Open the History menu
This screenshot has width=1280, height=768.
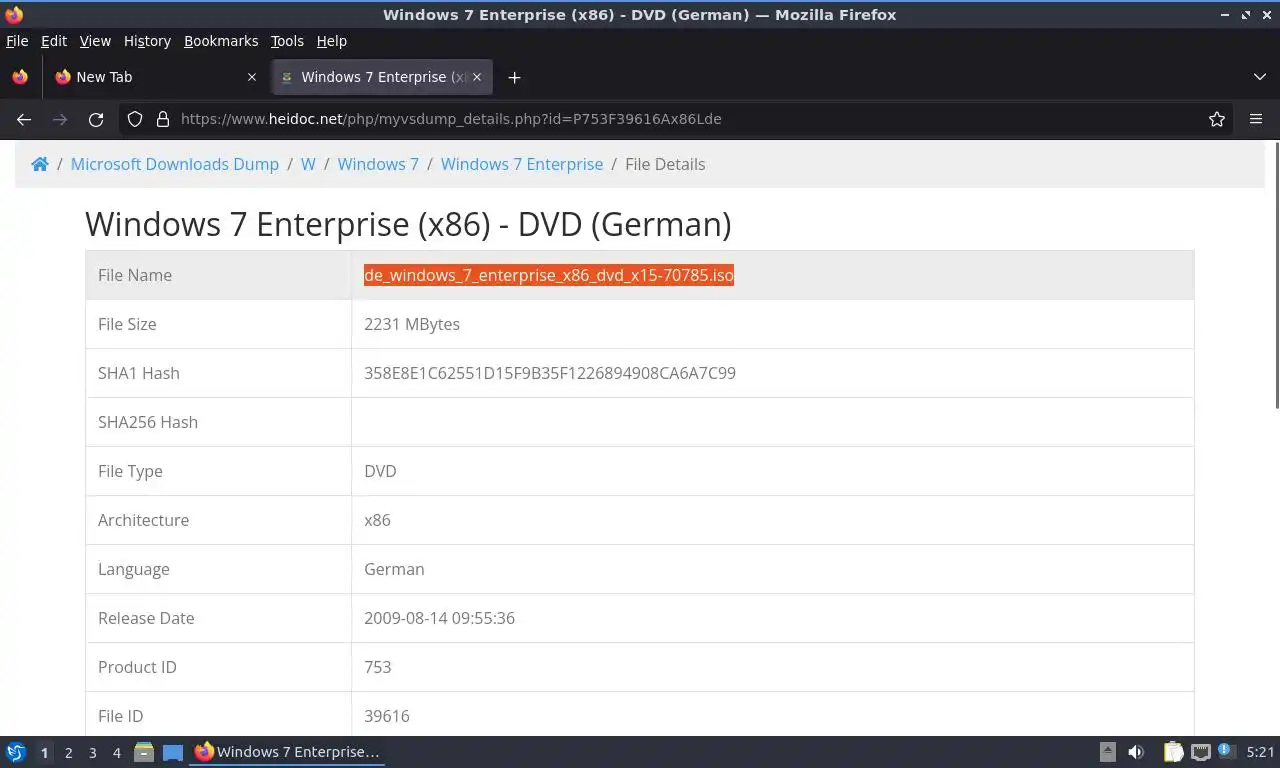[147, 41]
